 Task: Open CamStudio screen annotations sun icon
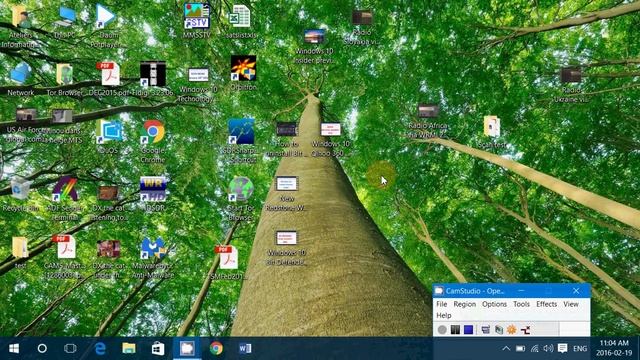click(x=511, y=329)
